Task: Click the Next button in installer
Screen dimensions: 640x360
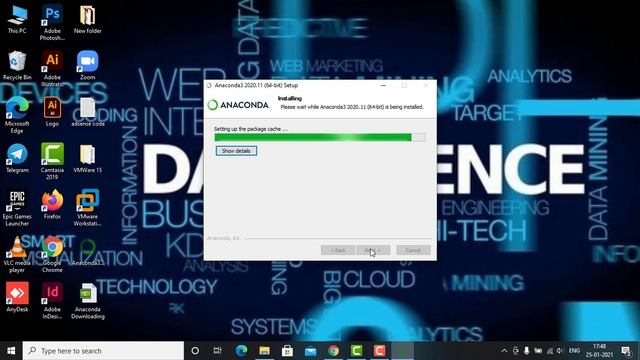Action: pyautogui.click(x=373, y=250)
